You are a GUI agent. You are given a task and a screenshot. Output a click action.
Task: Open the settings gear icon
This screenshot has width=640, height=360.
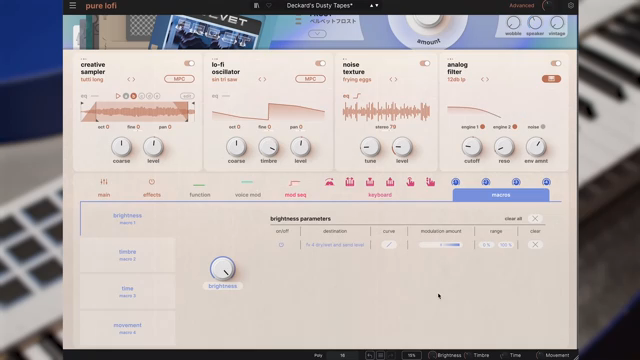pyautogui.click(x=571, y=5)
